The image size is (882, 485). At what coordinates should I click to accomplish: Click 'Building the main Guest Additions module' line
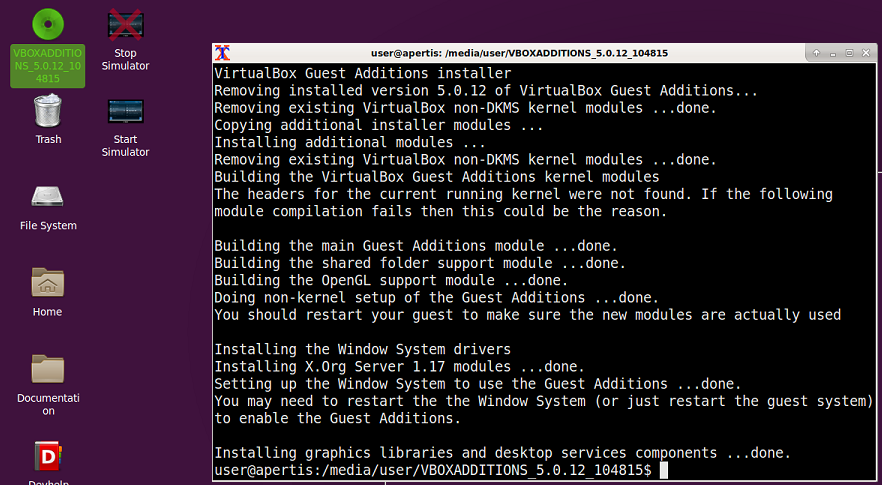coord(416,246)
